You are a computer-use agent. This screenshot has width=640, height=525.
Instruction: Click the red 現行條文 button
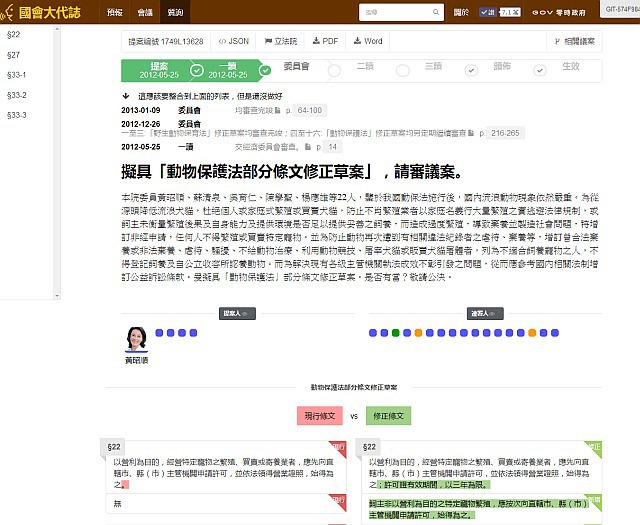coord(320,416)
